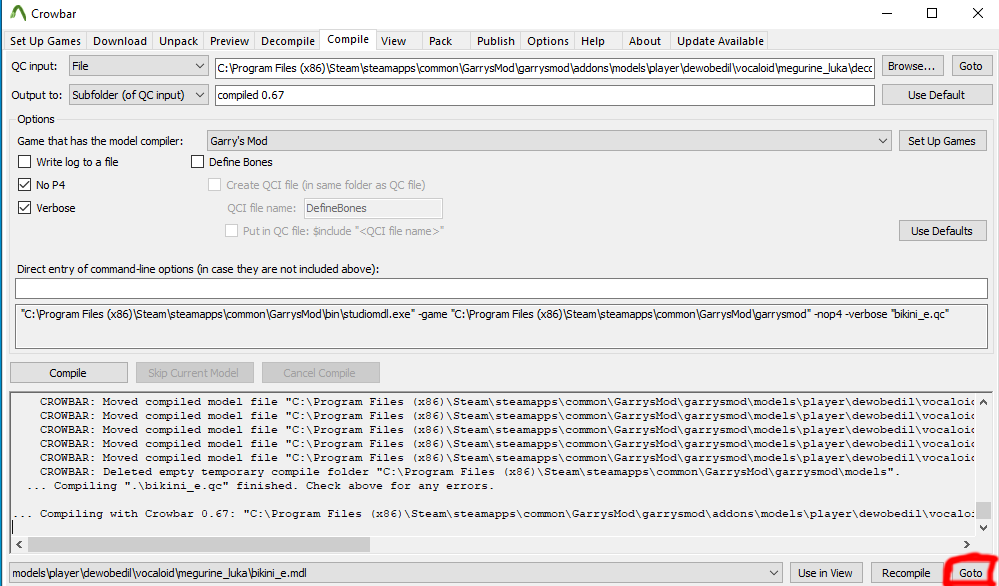Screen dimensions: 999x586
Task: Open the Preview tab
Action: (229, 41)
